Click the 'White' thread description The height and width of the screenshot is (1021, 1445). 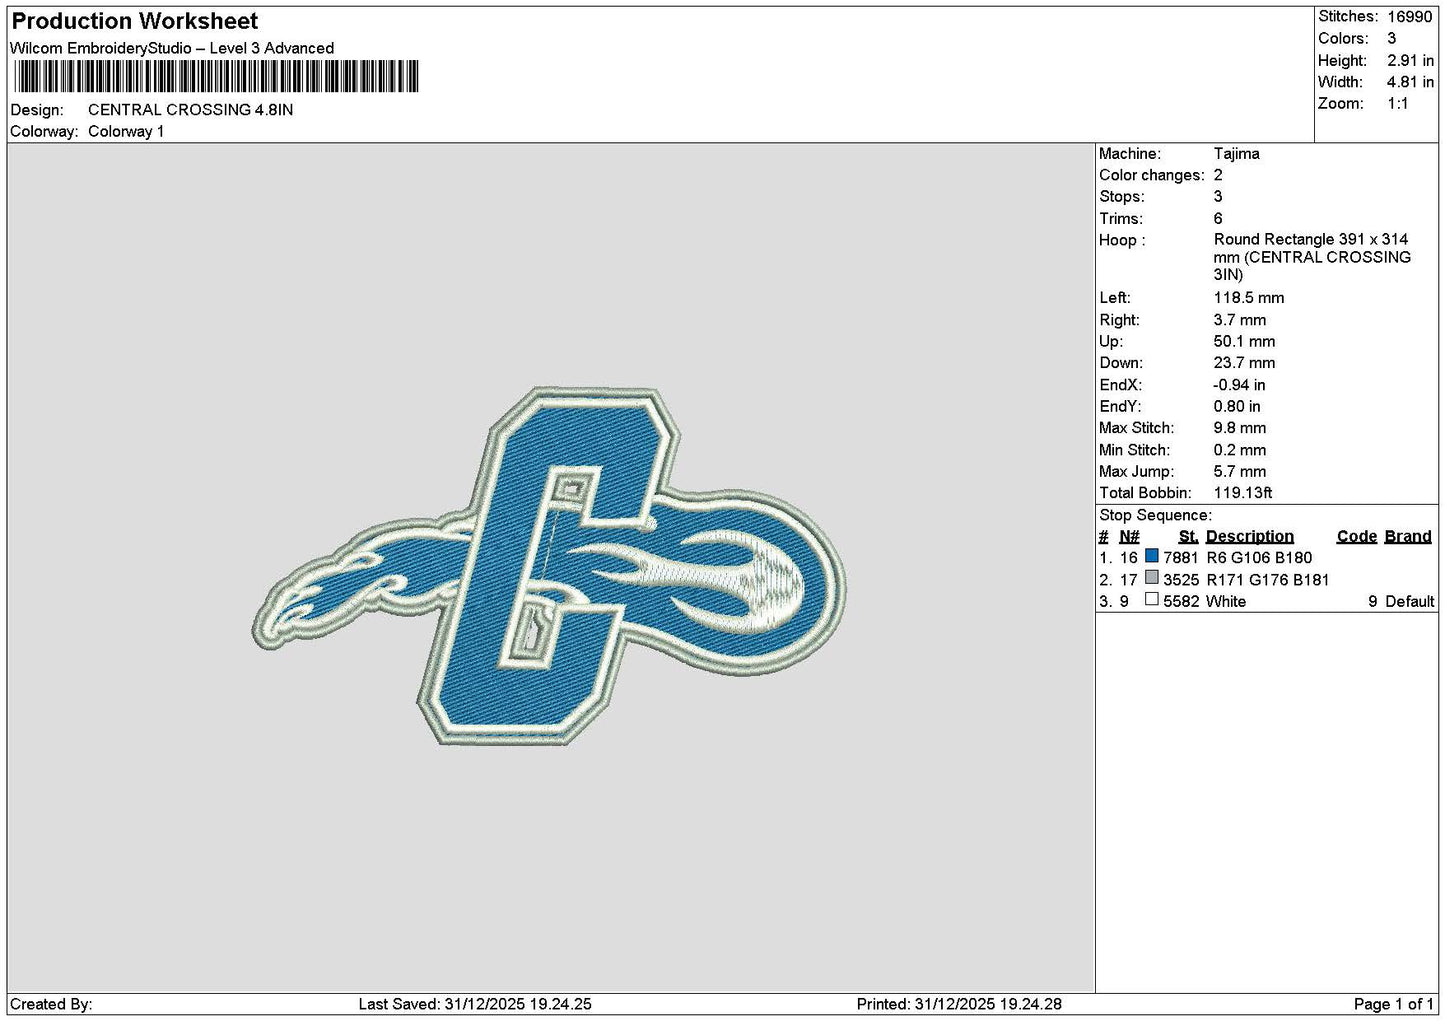click(1226, 602)
